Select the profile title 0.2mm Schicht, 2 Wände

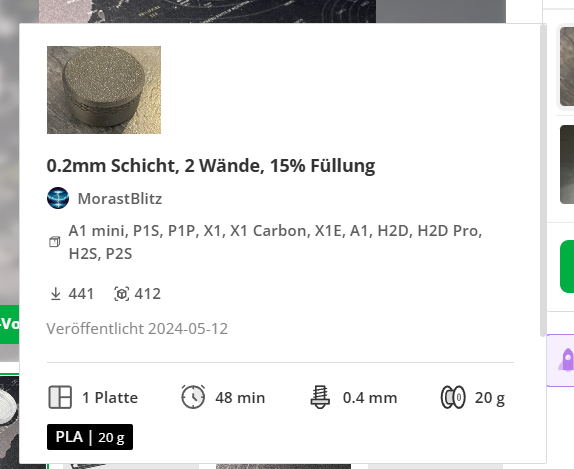pos(211,165)
